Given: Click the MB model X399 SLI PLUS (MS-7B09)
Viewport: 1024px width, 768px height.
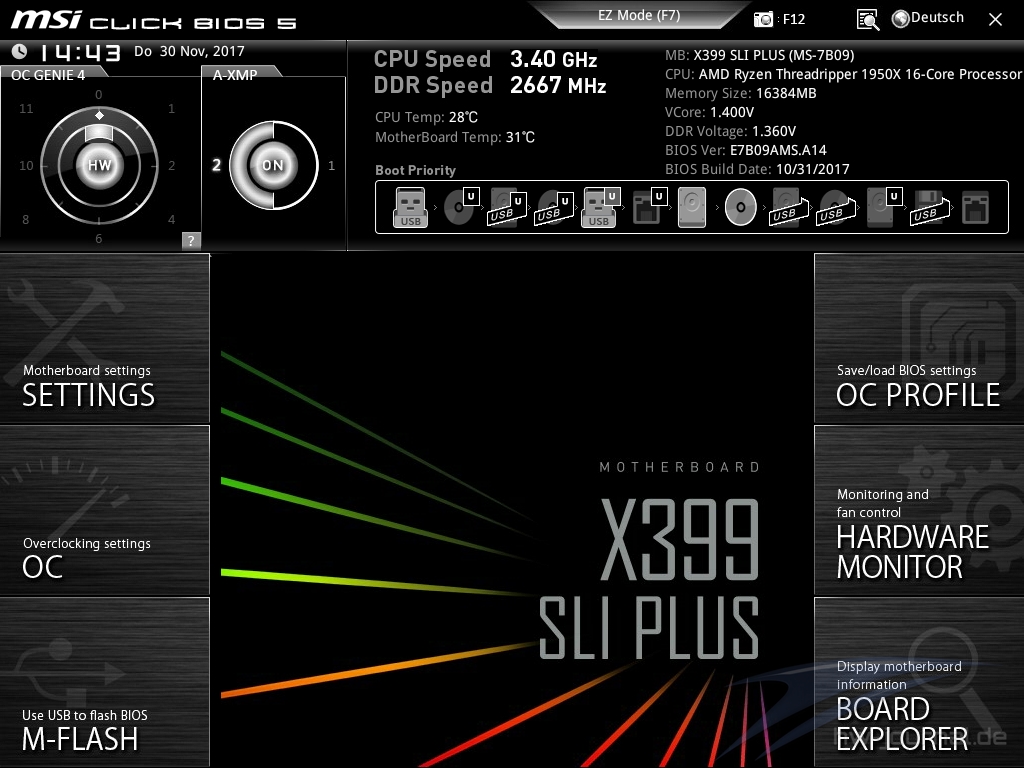Looking at the screenshot, I should 774,55.
